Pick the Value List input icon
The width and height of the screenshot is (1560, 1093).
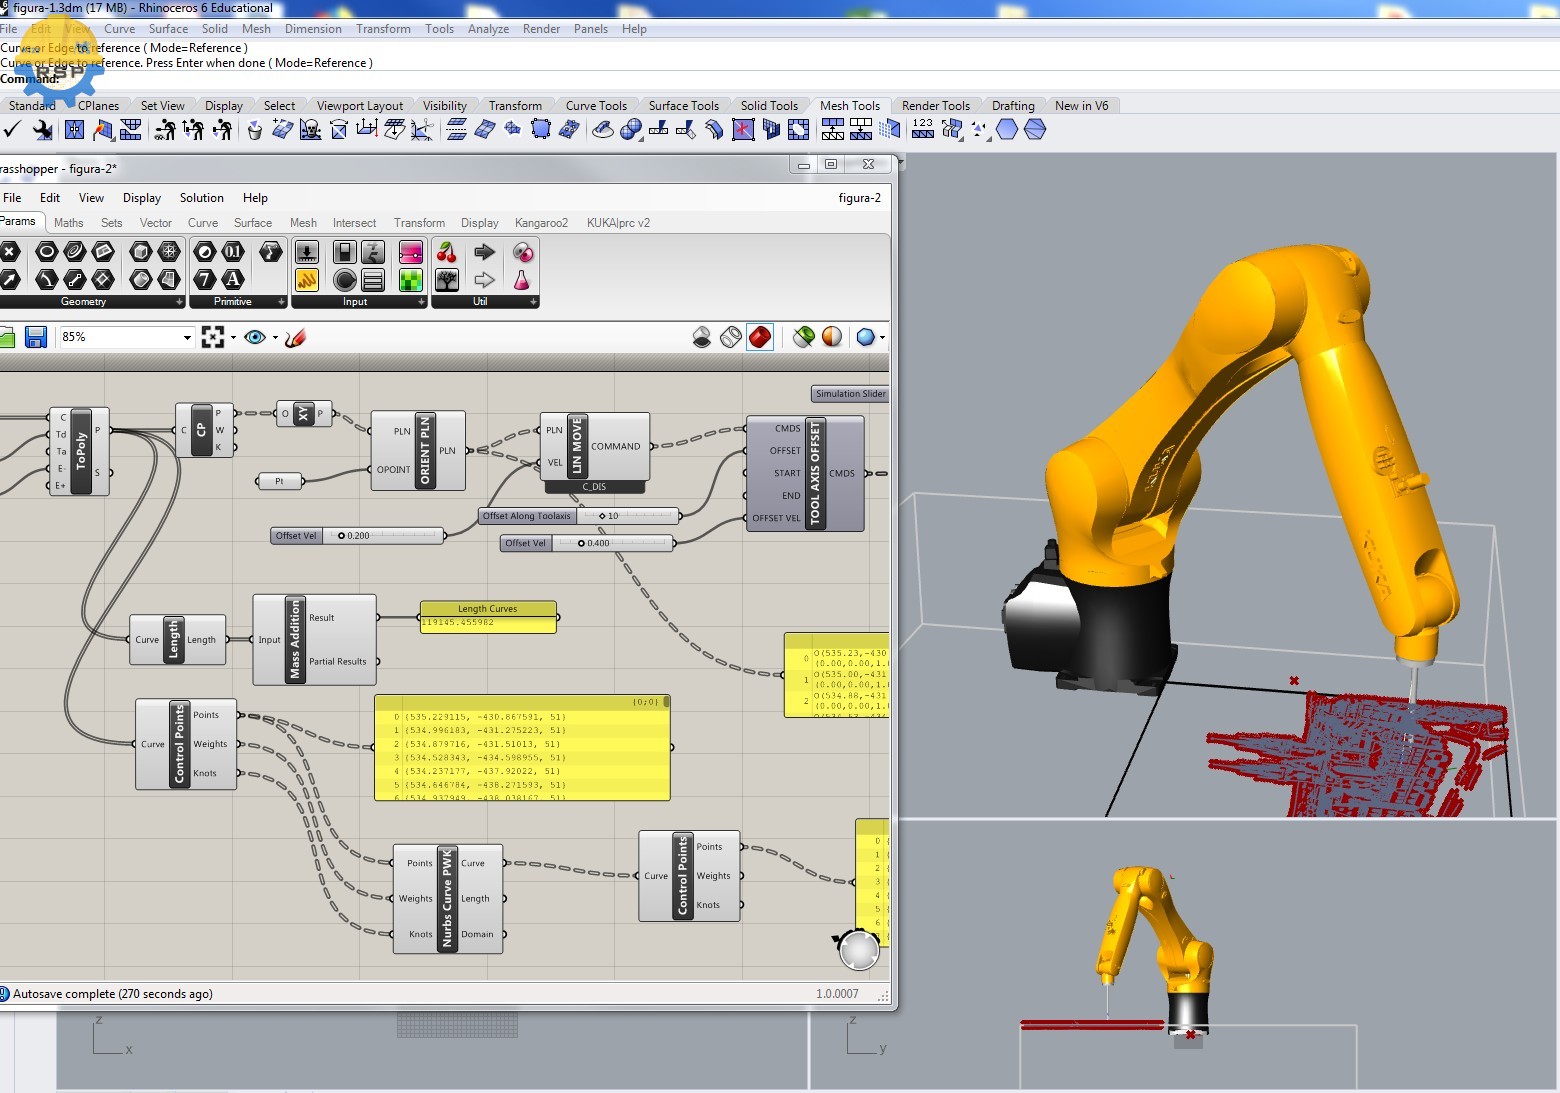pos(373,280)
